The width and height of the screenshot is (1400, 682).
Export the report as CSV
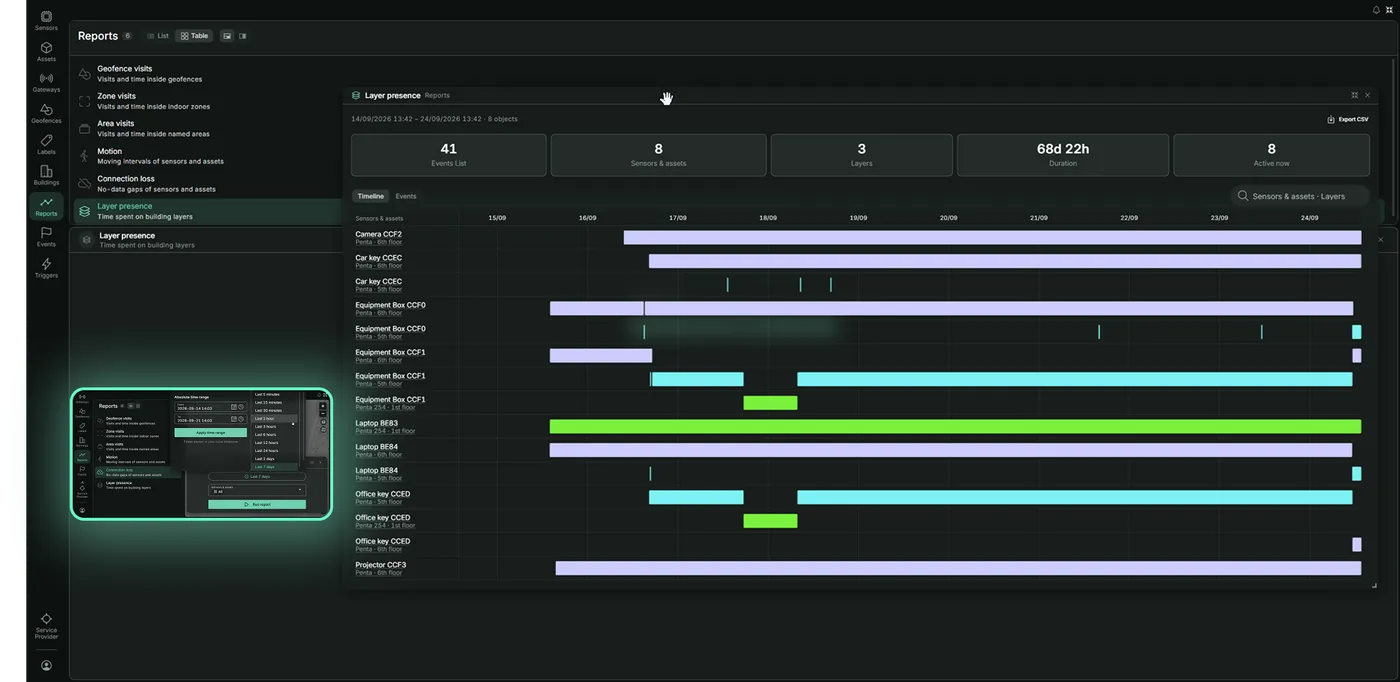(1348, 119)
